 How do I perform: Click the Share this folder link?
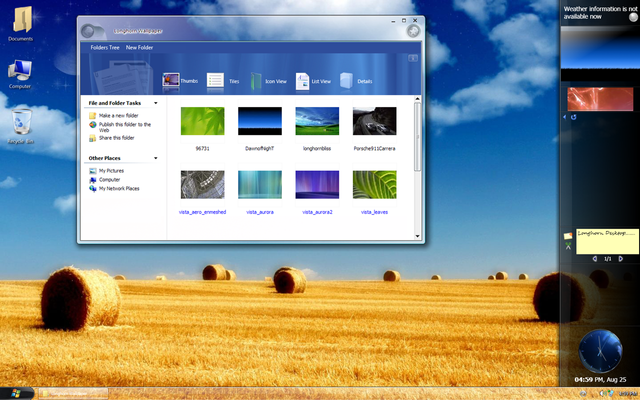pyautogui.click(x=116, y=138)
